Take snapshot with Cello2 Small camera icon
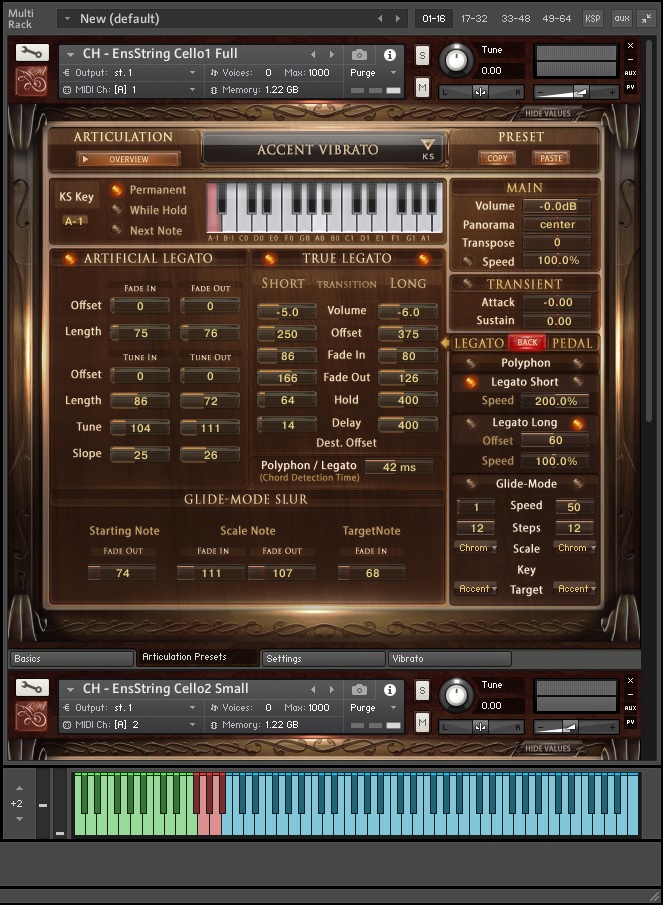The image size is (663, 905). point(359,690)
